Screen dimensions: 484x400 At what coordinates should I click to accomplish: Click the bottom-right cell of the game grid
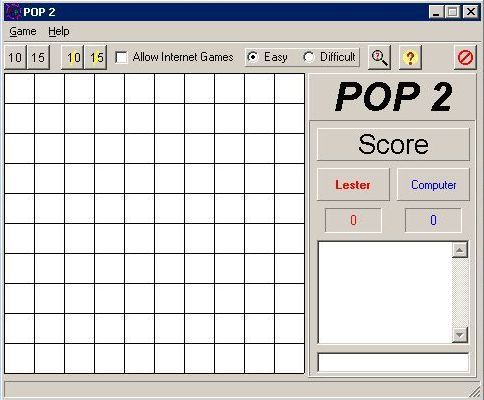(290, 359)
